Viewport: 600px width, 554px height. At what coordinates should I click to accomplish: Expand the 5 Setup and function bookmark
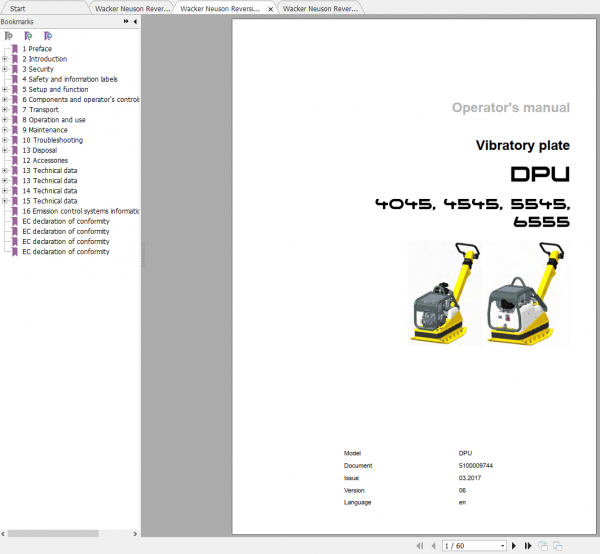[x=5, y=90]
